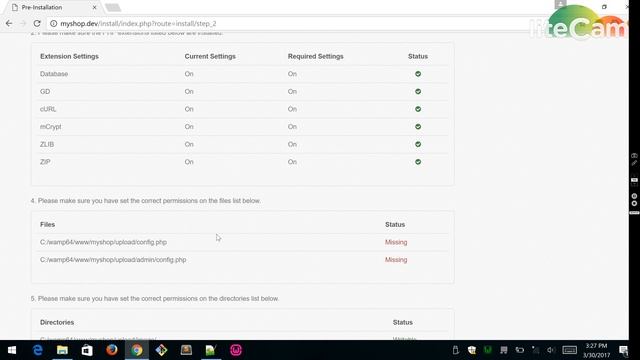This screenshot has height=360, width=640.
Task: Click the ZIP extension label
Action: tap(45, 162)
